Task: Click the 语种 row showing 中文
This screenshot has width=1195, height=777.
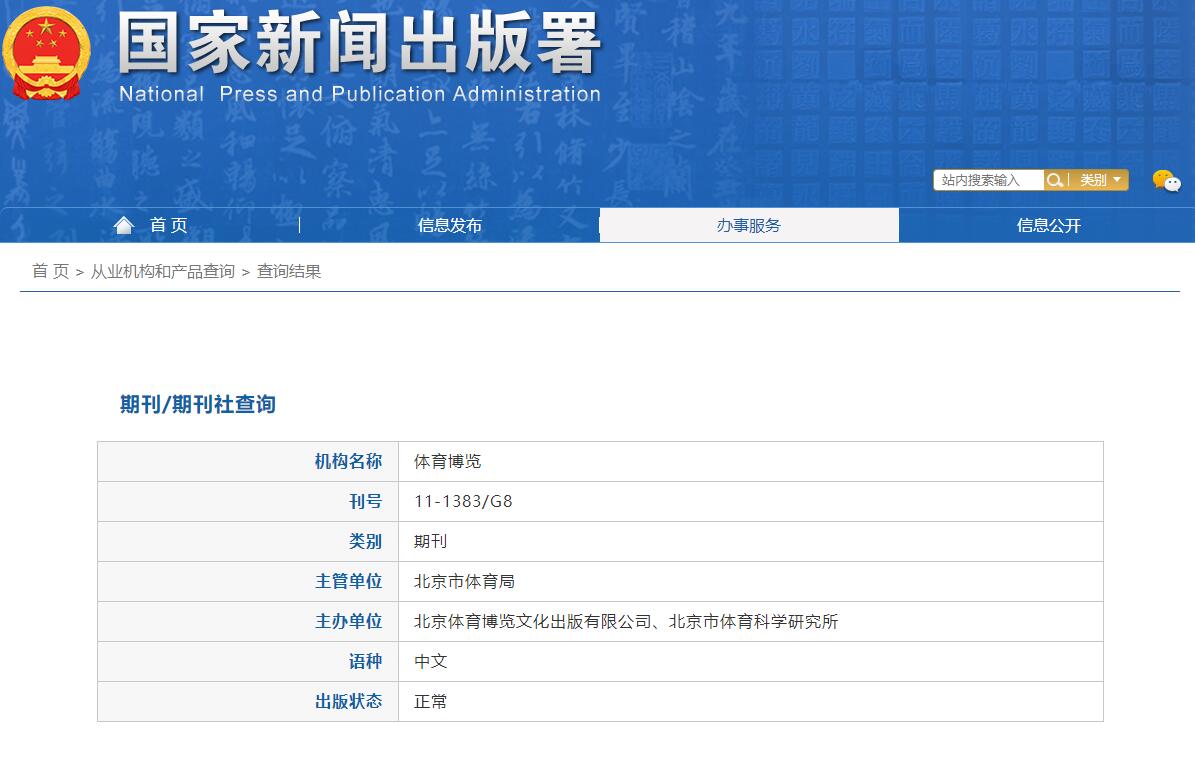Action: point(429,661)
